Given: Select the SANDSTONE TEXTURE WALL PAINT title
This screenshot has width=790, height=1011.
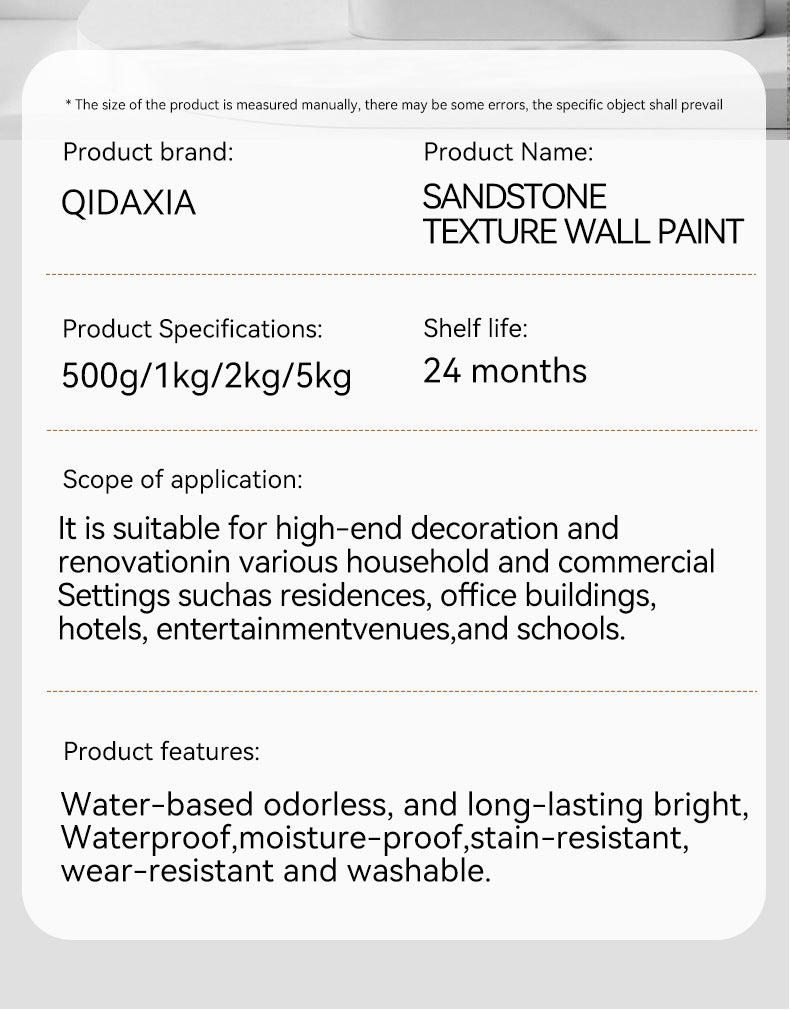Looking at the screenshot, I should coord(582,214).
